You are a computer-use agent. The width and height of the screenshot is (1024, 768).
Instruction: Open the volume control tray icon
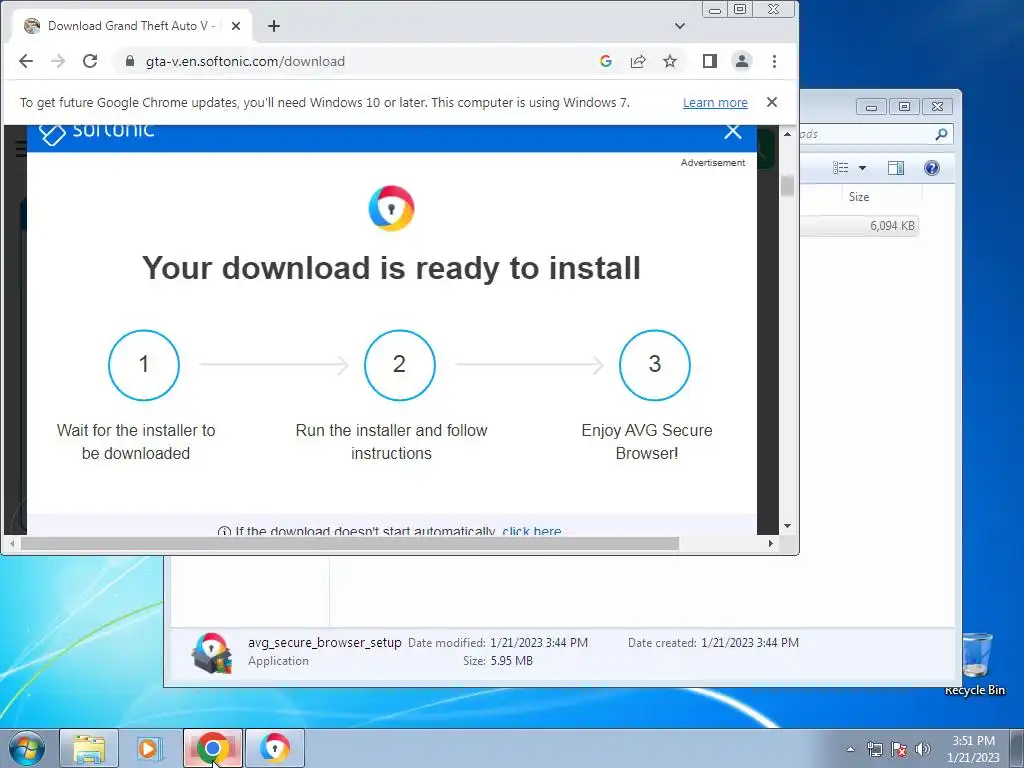coord(923,749)
